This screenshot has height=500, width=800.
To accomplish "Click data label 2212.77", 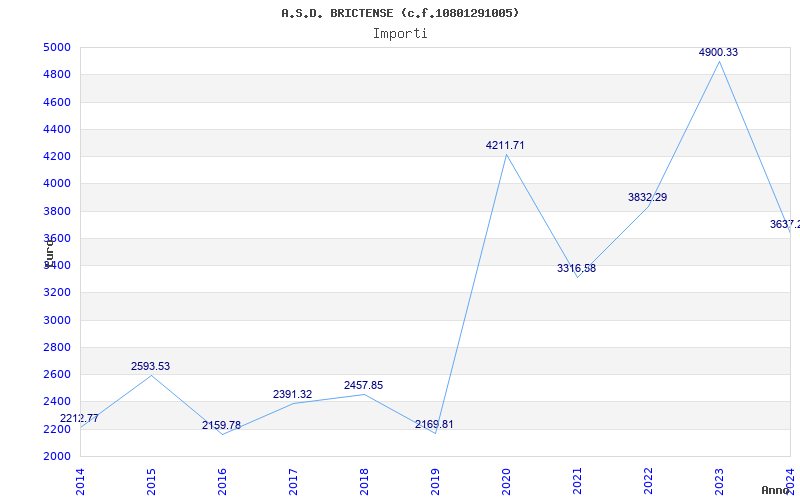I will click(x=79, y=419).
